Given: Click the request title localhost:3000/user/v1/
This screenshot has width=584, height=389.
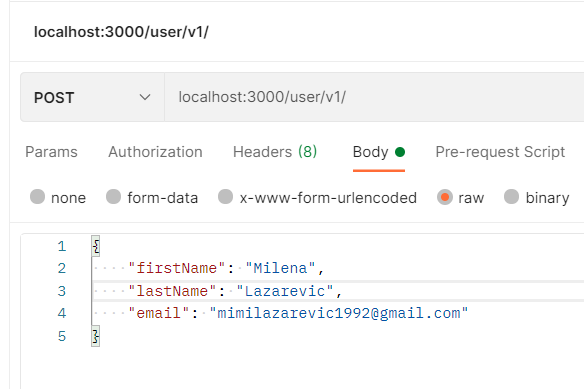Looking at the screenshot, I should tap(121, 32).
